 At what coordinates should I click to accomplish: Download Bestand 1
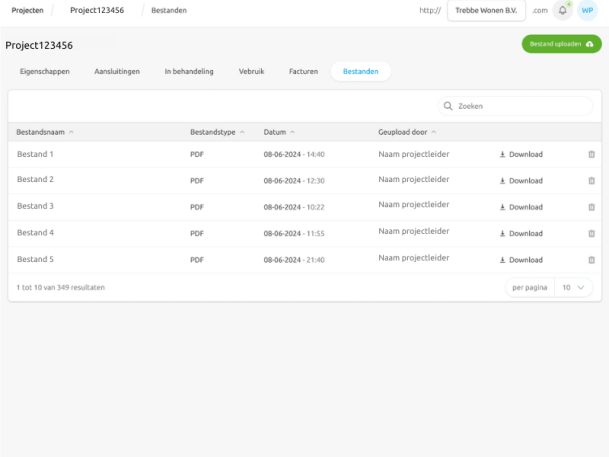point(521,155)
